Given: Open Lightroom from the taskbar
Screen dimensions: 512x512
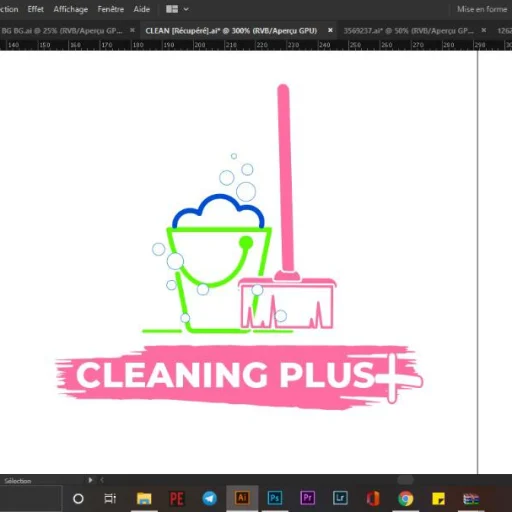Looking at the screenshot, I should coord(340,498).
